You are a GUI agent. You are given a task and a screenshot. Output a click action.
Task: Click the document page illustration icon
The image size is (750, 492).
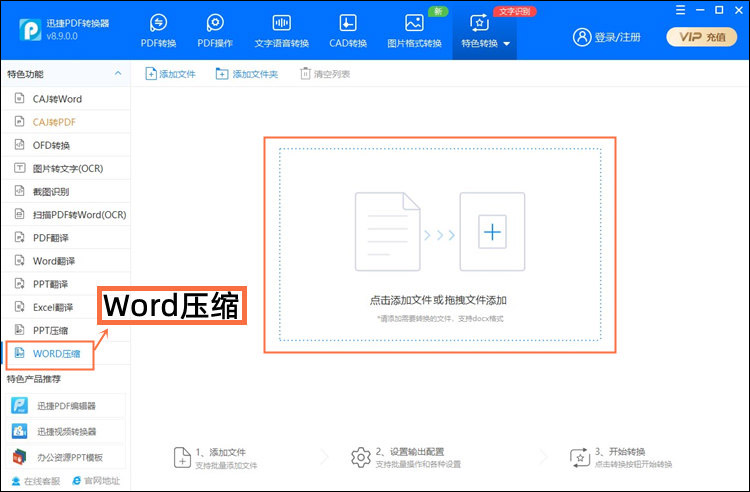387,231
